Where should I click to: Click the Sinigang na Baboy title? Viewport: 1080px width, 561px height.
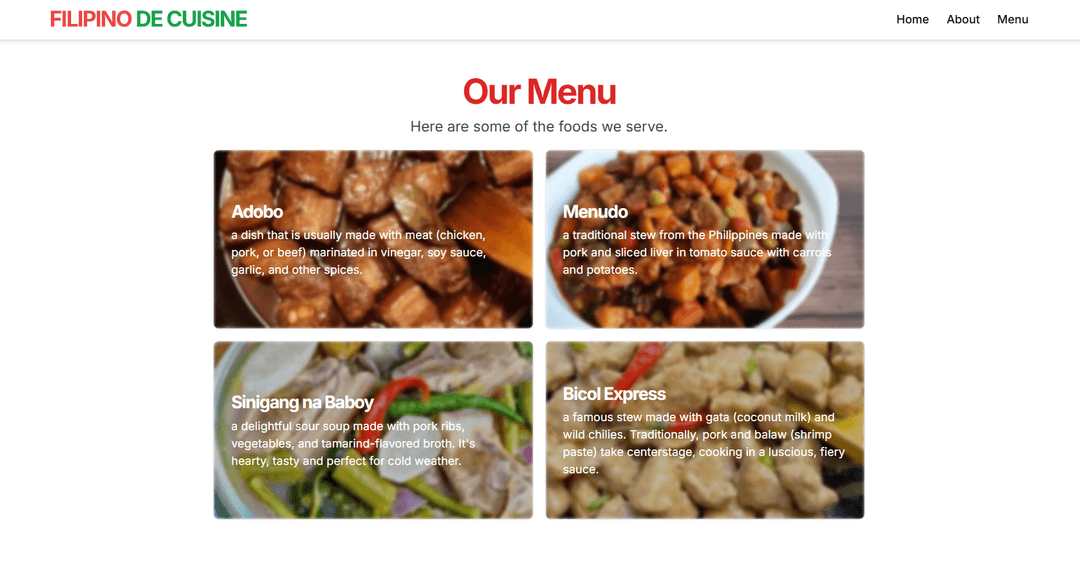point(302,402)
